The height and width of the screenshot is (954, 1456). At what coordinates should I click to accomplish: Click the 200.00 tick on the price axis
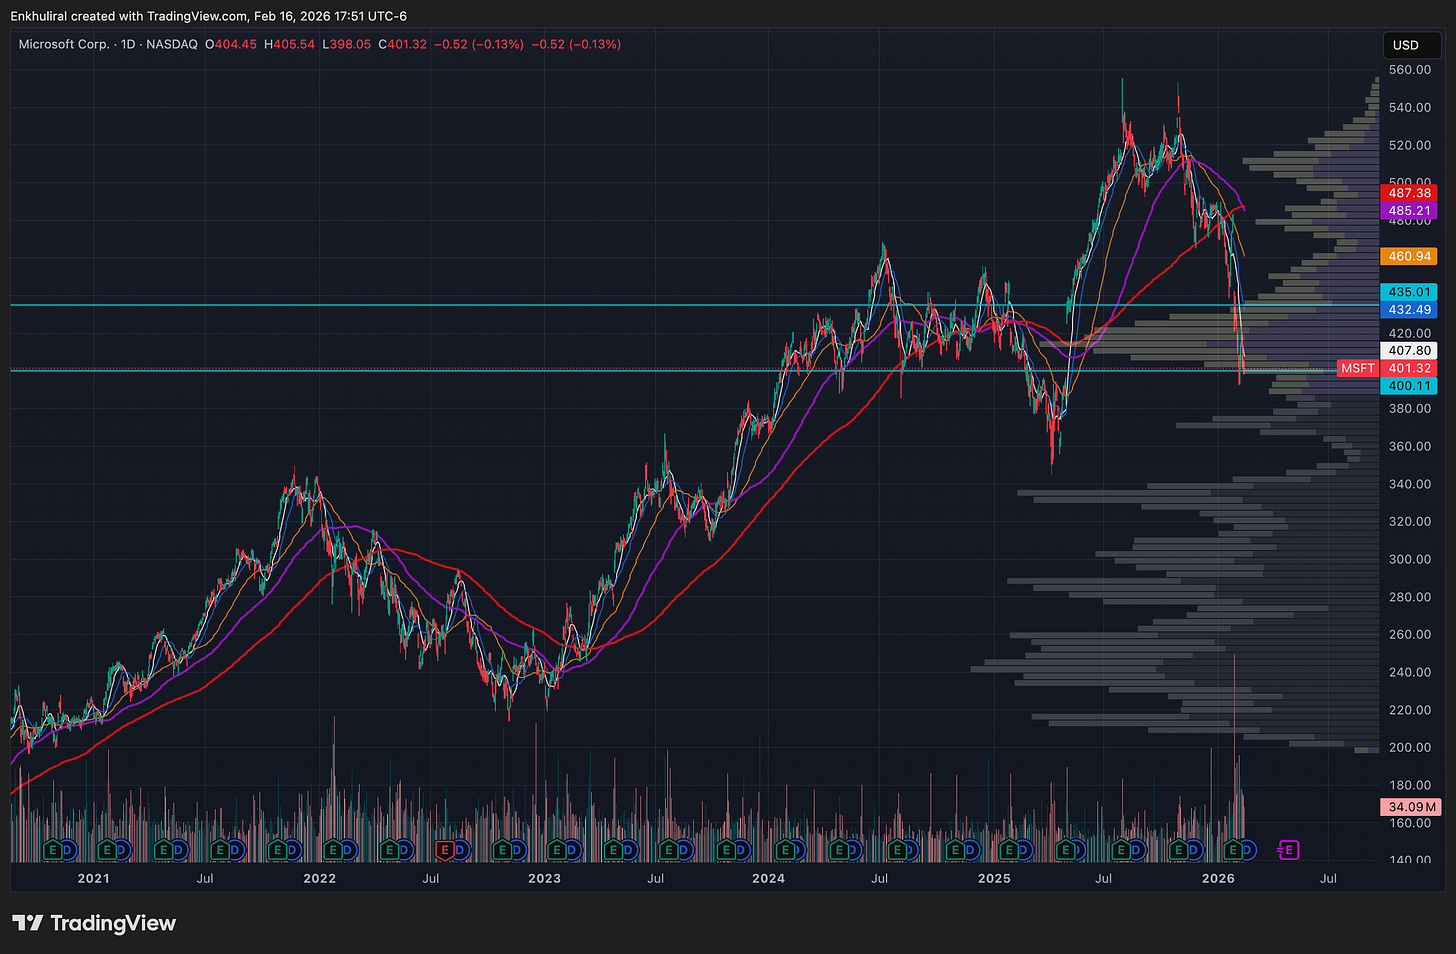tap(1409, 747)
